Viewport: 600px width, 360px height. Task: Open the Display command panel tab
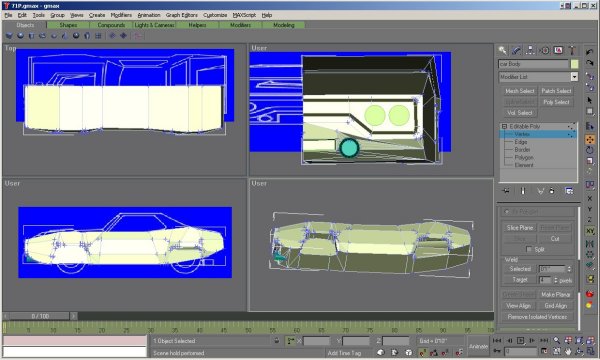558,50
